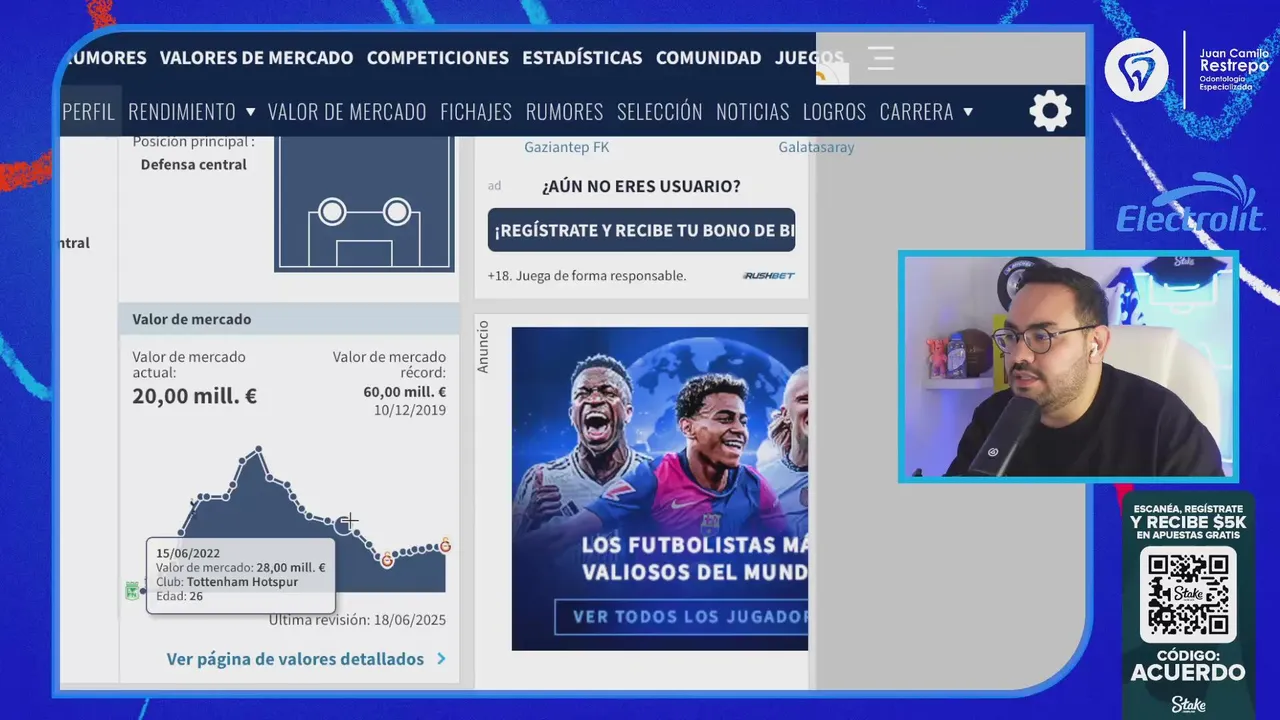This screenshot has width=1280, height=720.
Task: Click 'Última revisión: 18/06/2025' text
Action: [x=357, y=620]
